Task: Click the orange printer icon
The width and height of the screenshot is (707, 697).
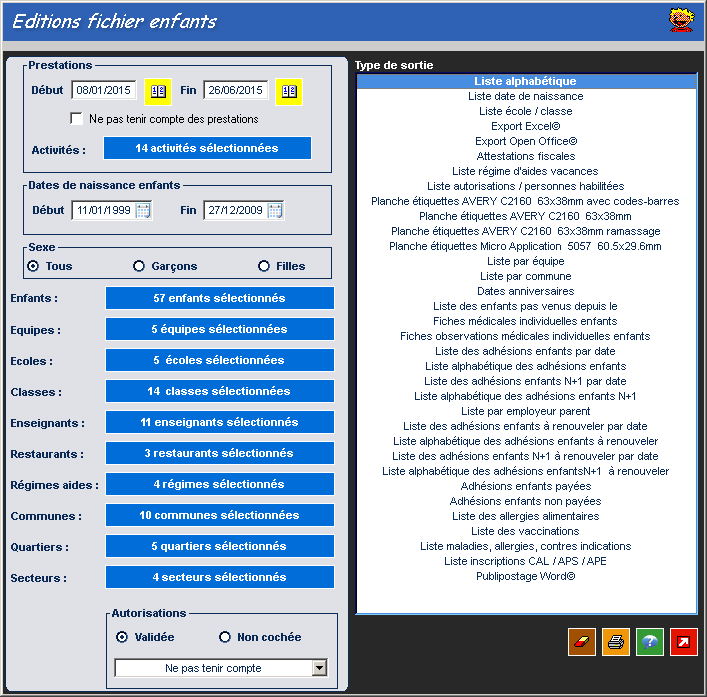Action: coord(615,642)
